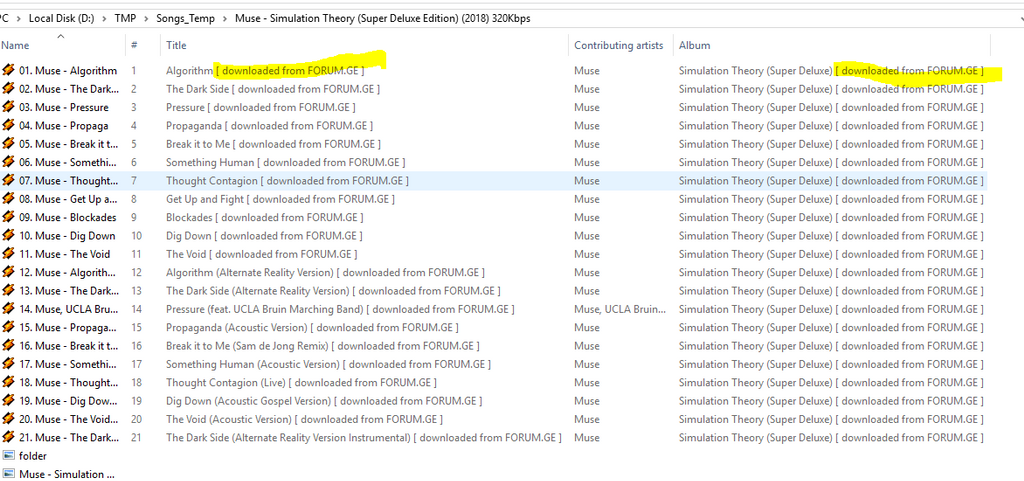This screenshot has width=1024, height=481.
Task: Click the image icon beside Muse - Simulation ...
Action: coord(8,474)
